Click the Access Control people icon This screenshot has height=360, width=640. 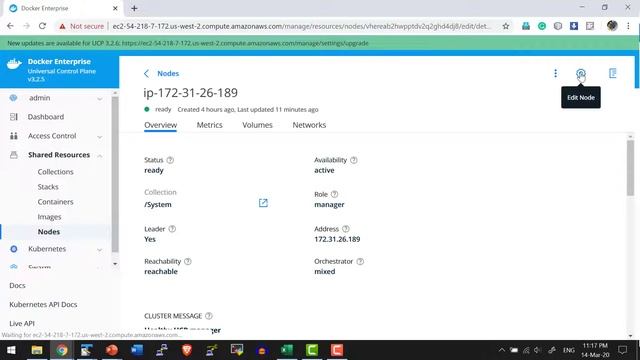(x=13, y=136)
